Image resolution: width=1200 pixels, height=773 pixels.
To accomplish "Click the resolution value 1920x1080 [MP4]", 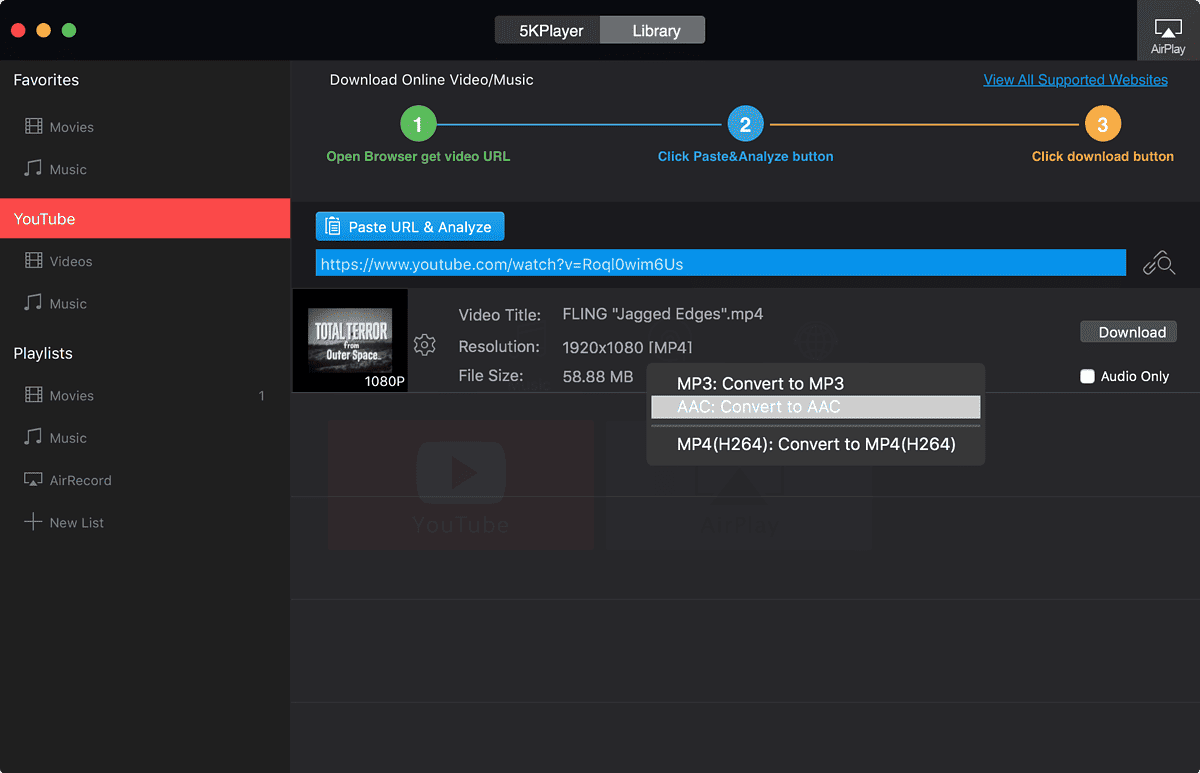I will click(x=627, y=347).
